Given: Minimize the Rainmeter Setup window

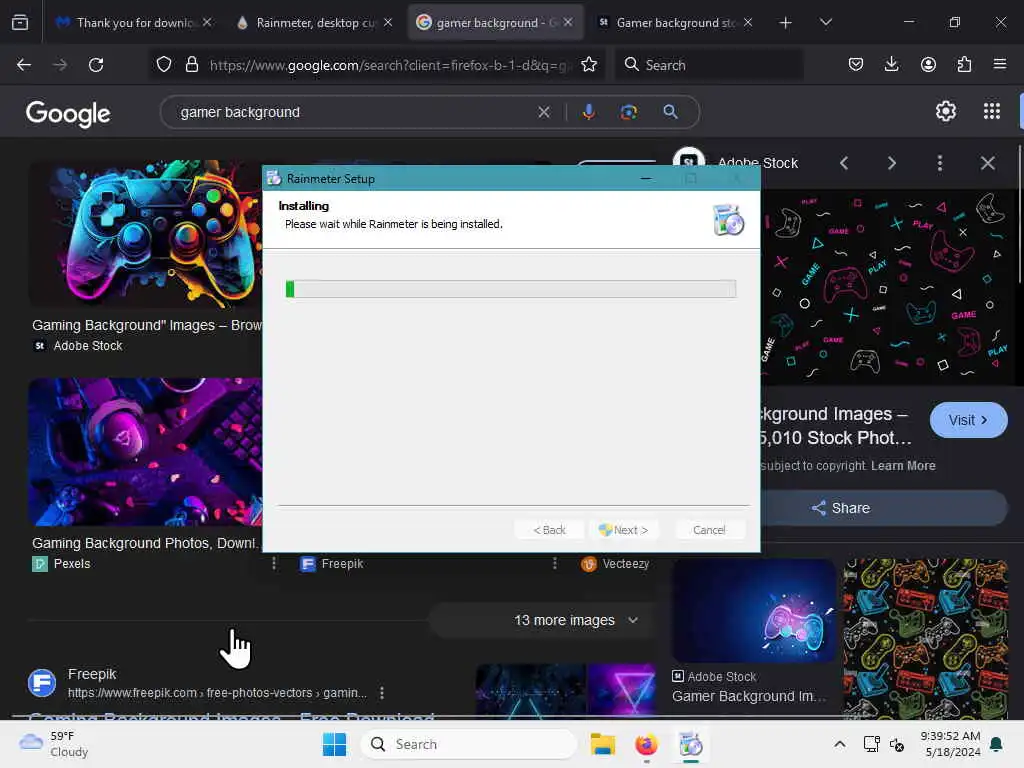Looking at the screenshot, I should pos(646,178).
